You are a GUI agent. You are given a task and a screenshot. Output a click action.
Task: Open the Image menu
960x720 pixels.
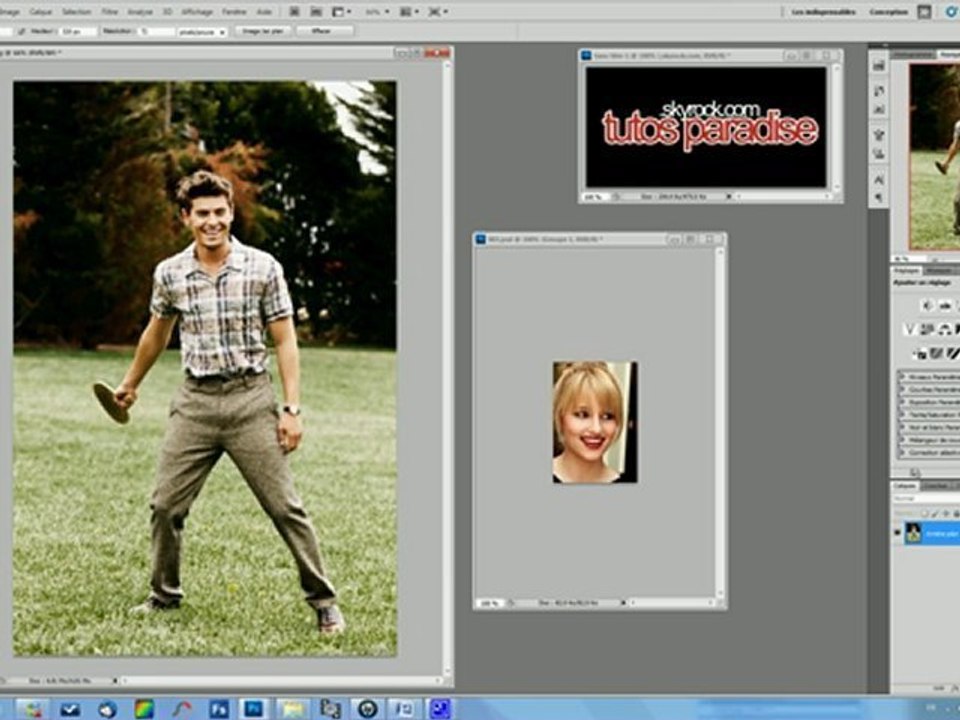9,12
